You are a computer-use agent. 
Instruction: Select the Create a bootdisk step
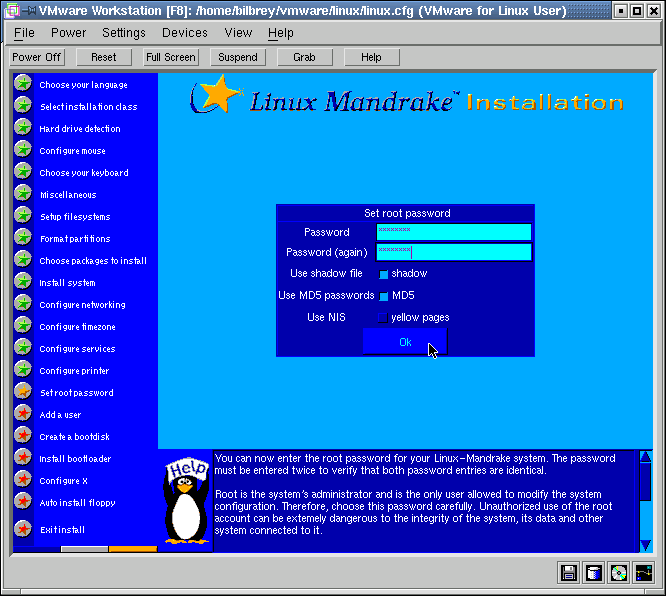(x=75, y=437)
